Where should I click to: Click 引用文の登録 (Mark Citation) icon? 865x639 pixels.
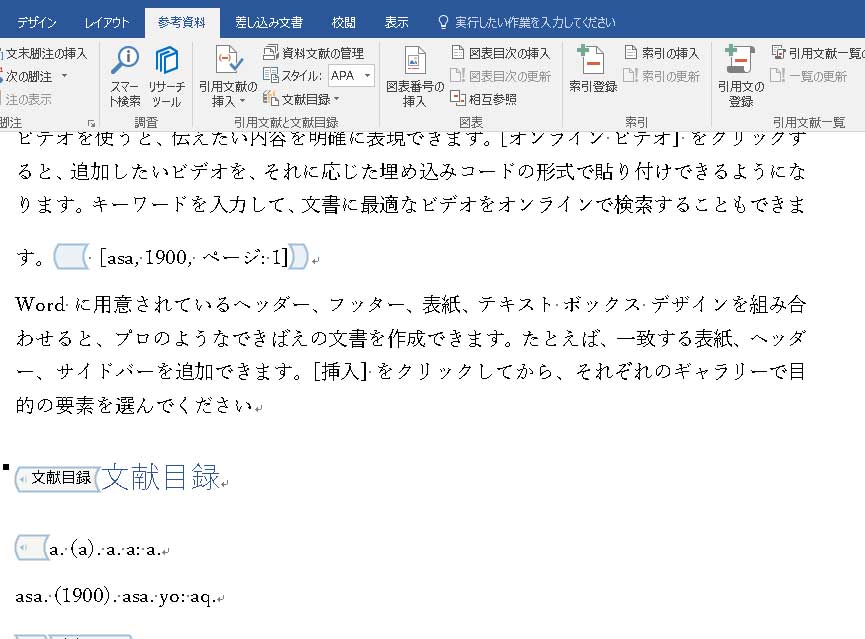click(740, 62)
